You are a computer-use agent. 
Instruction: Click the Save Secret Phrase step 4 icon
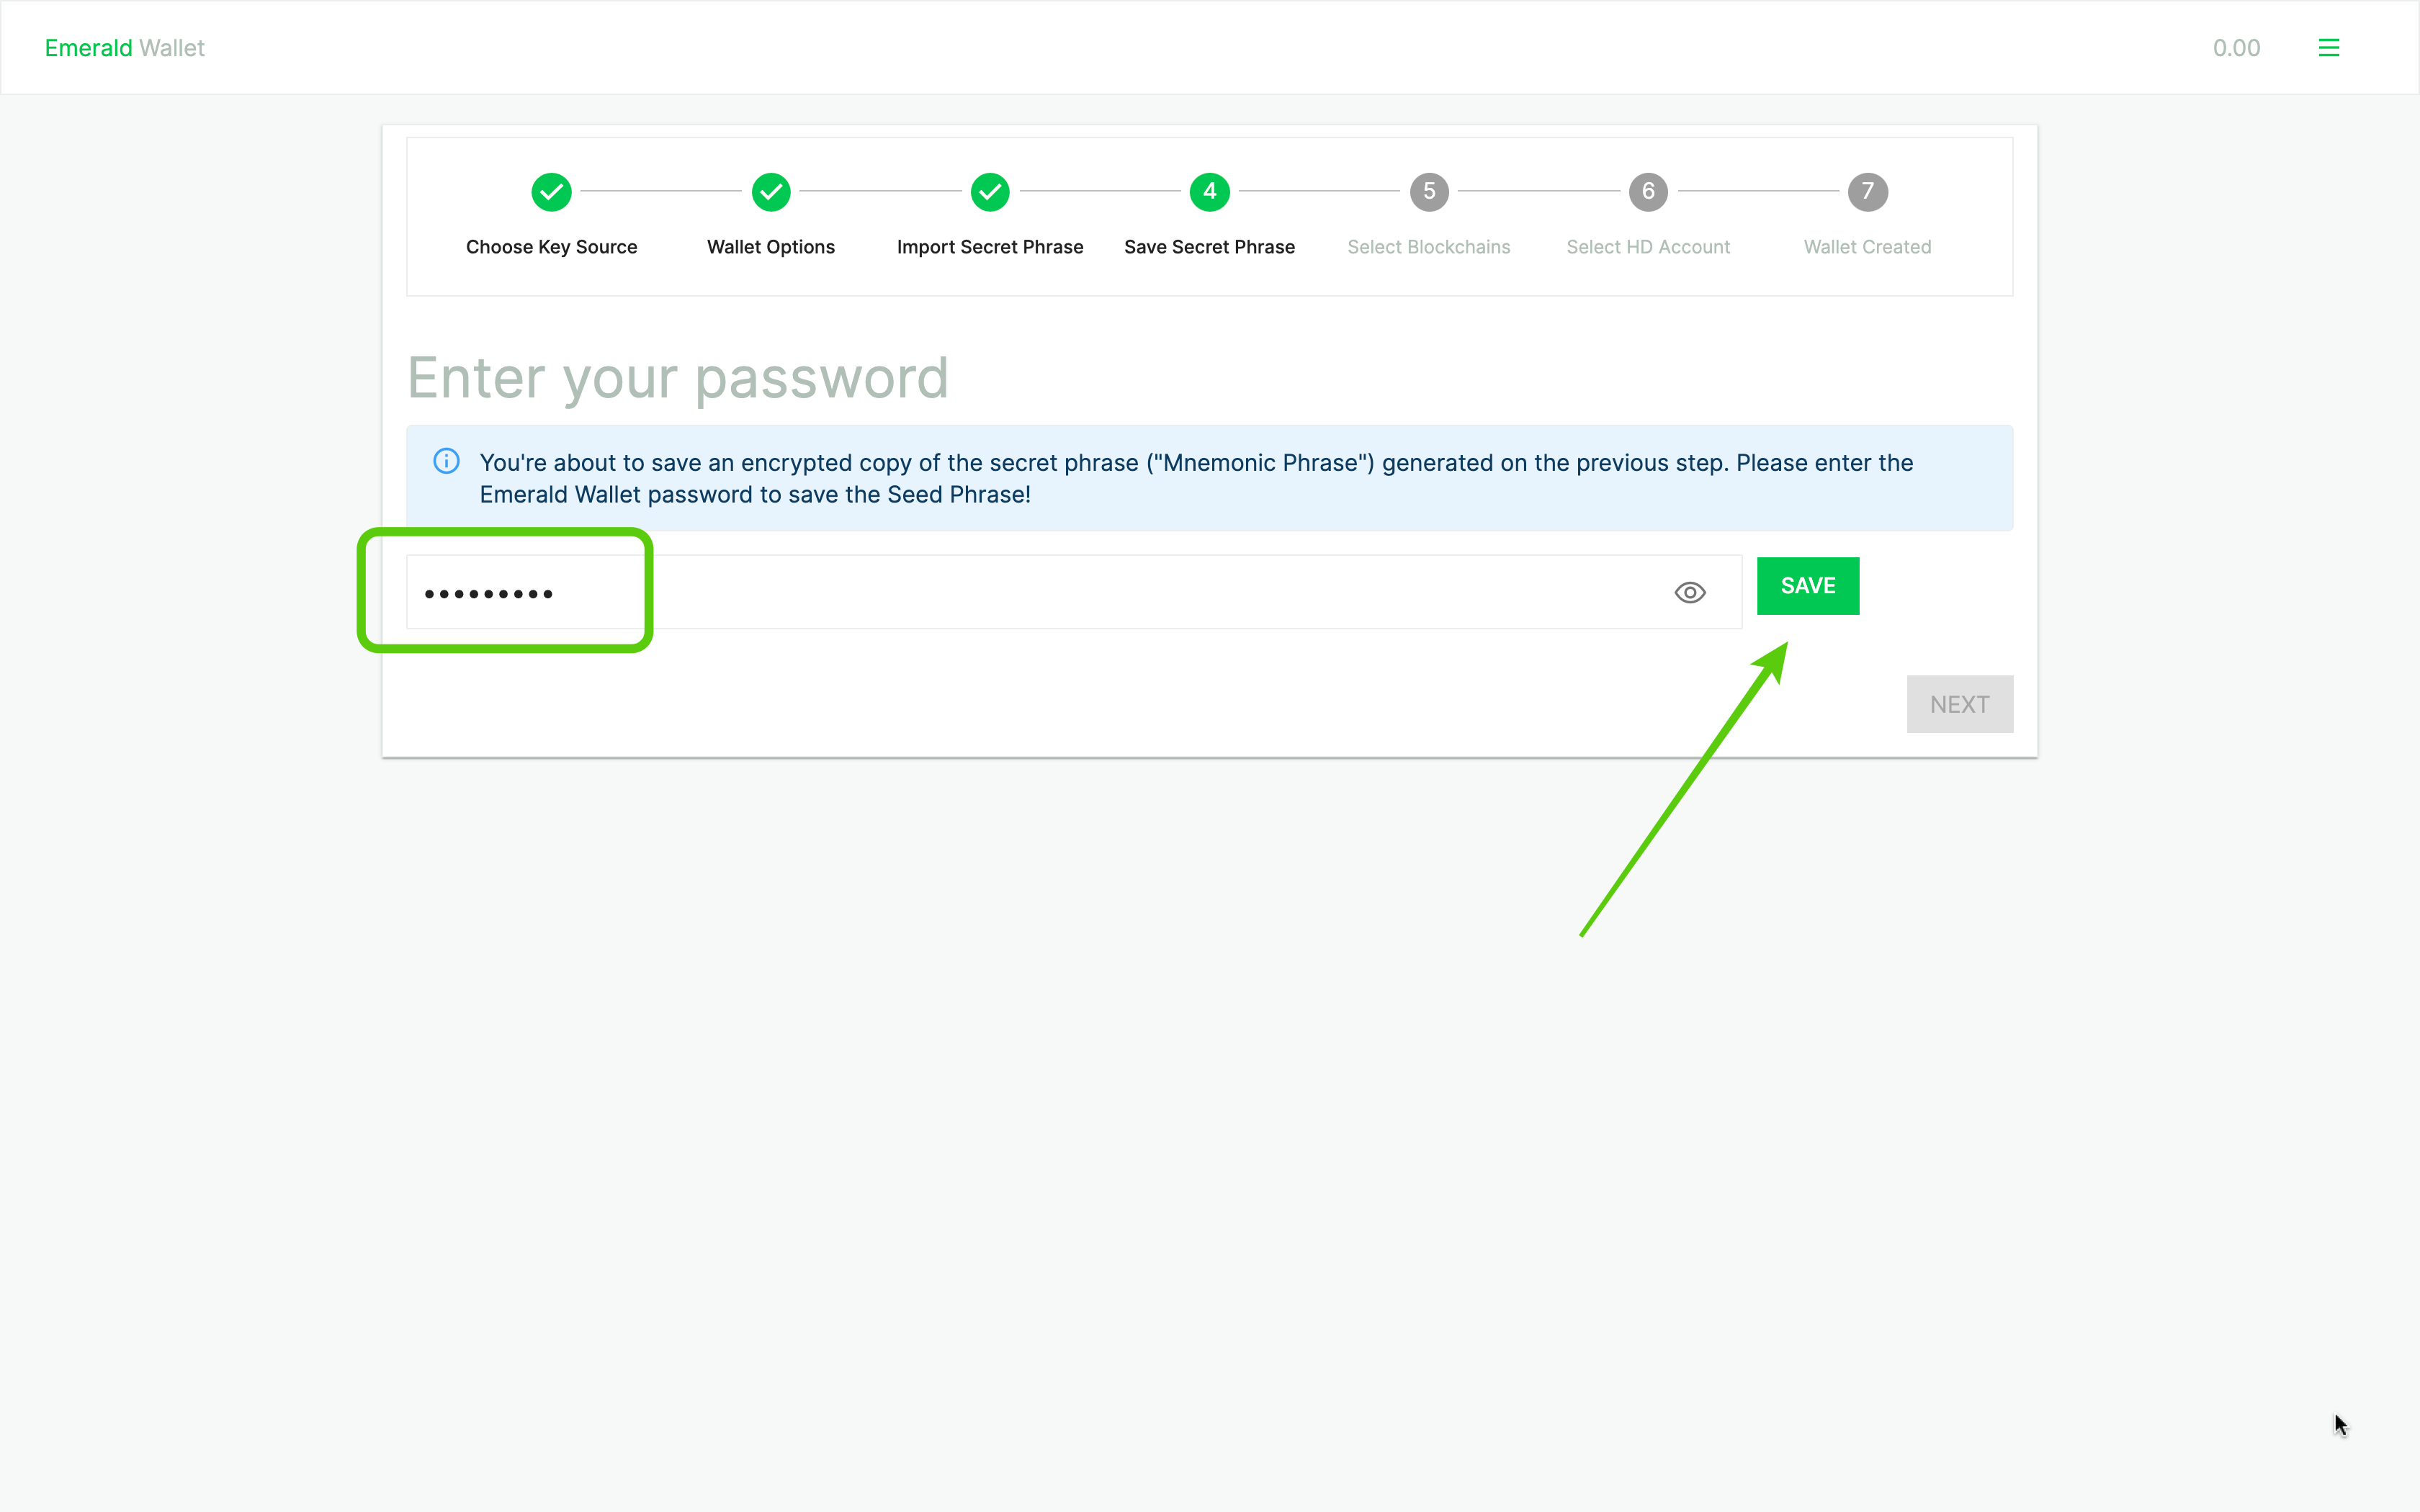coord(1209,190)
